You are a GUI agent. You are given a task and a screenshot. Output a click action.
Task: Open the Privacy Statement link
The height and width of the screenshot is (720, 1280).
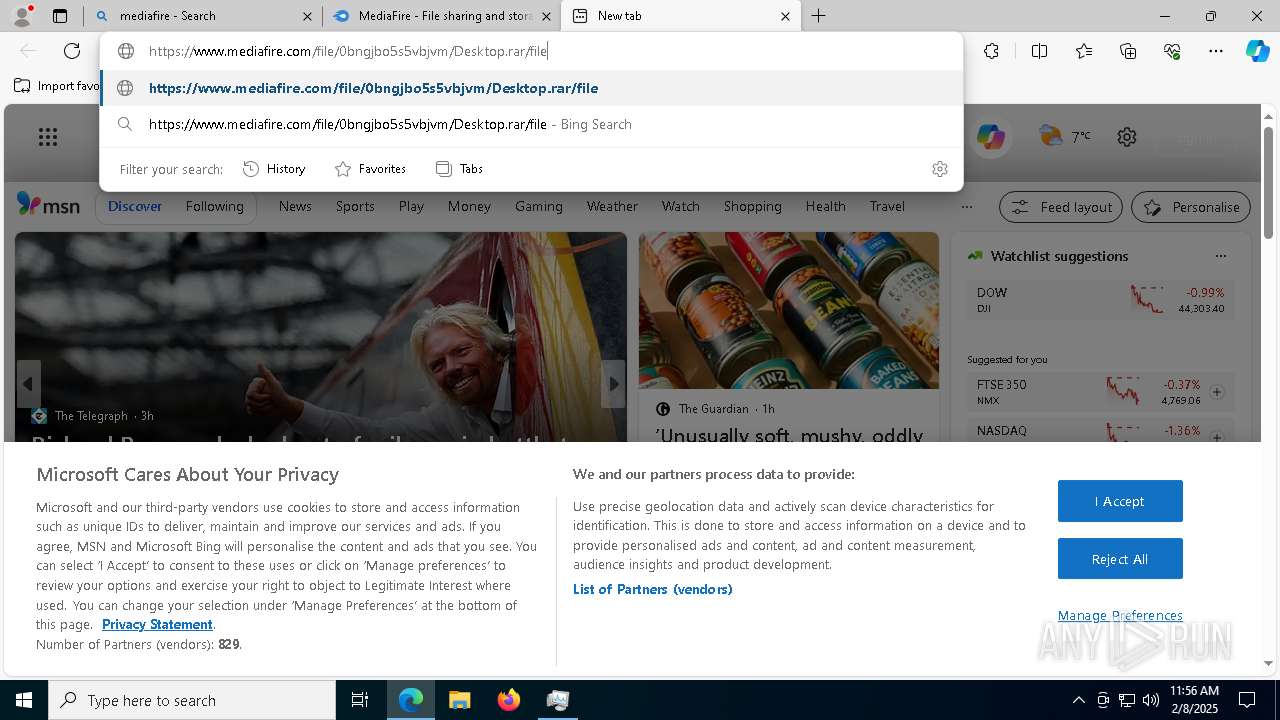(x=157, y=624)
